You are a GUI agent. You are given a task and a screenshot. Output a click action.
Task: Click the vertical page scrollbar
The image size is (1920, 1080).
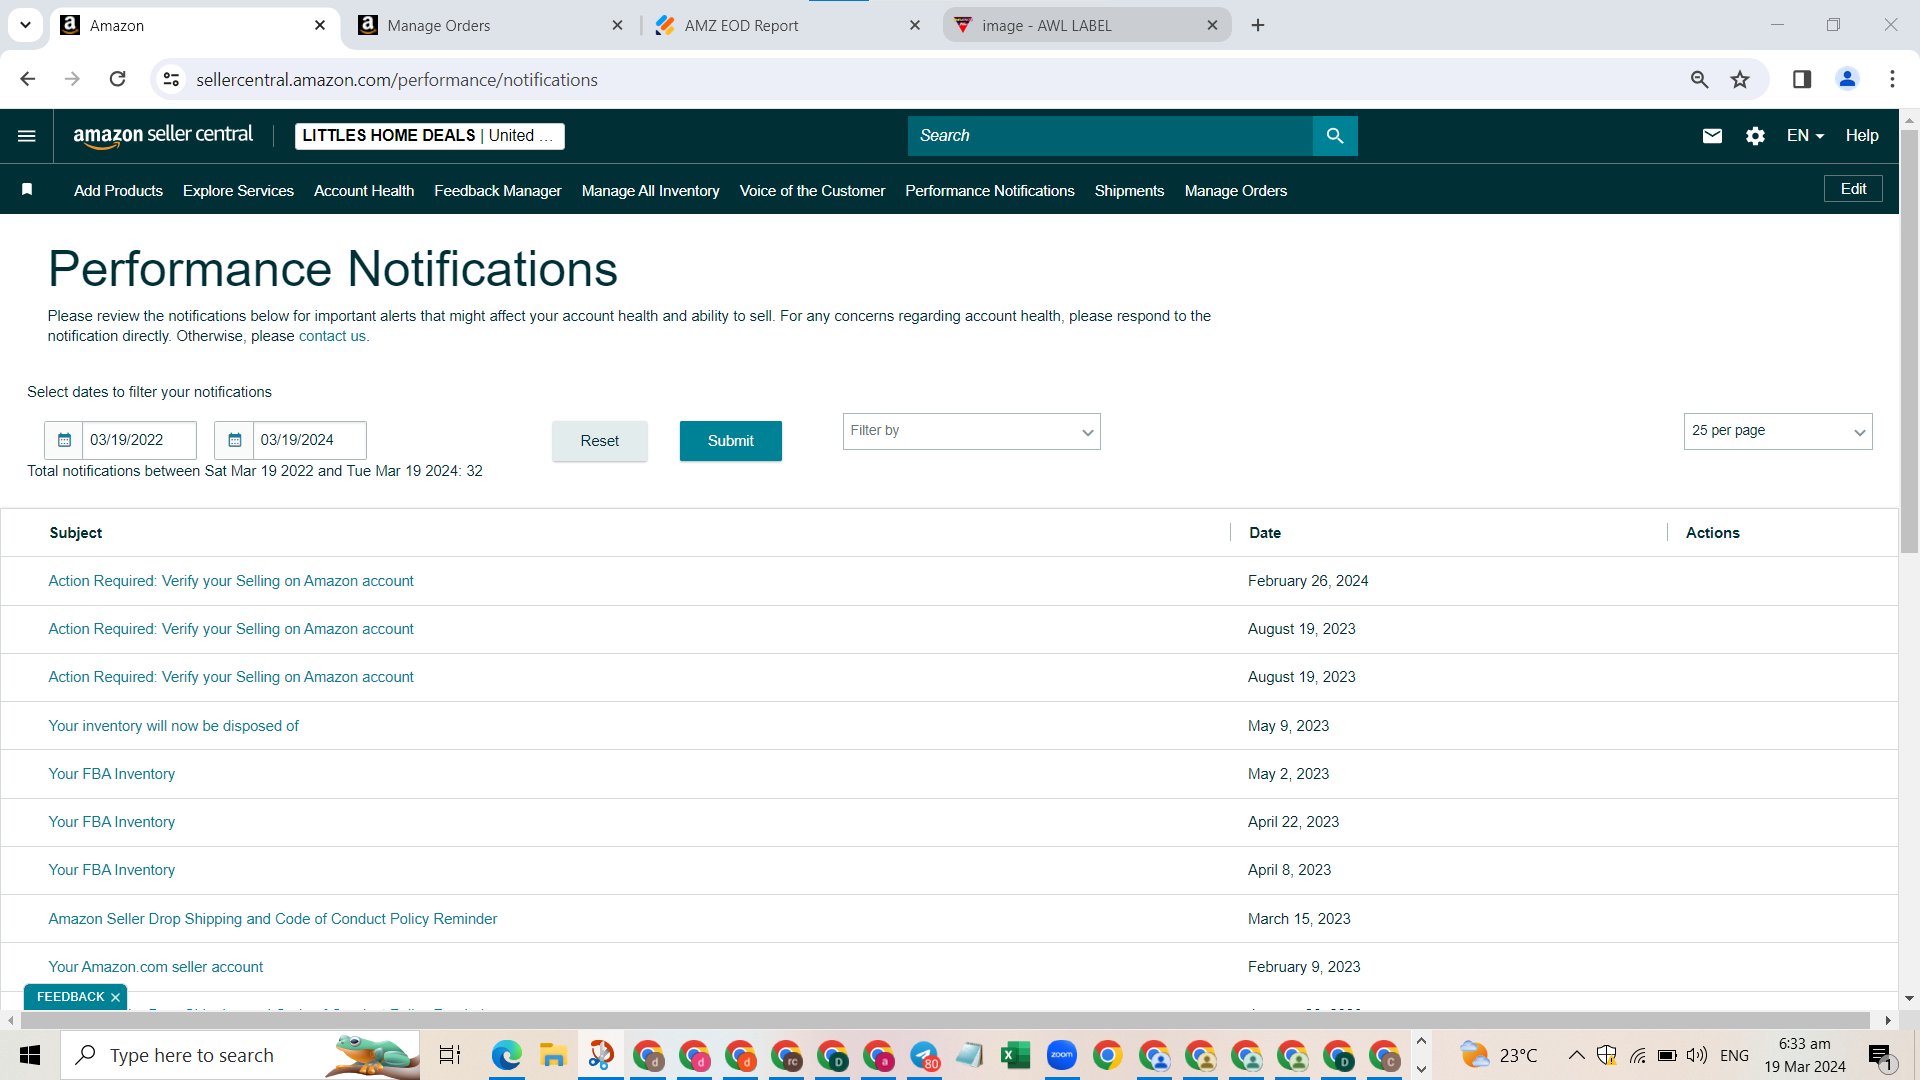click(x=1909, y=340)
